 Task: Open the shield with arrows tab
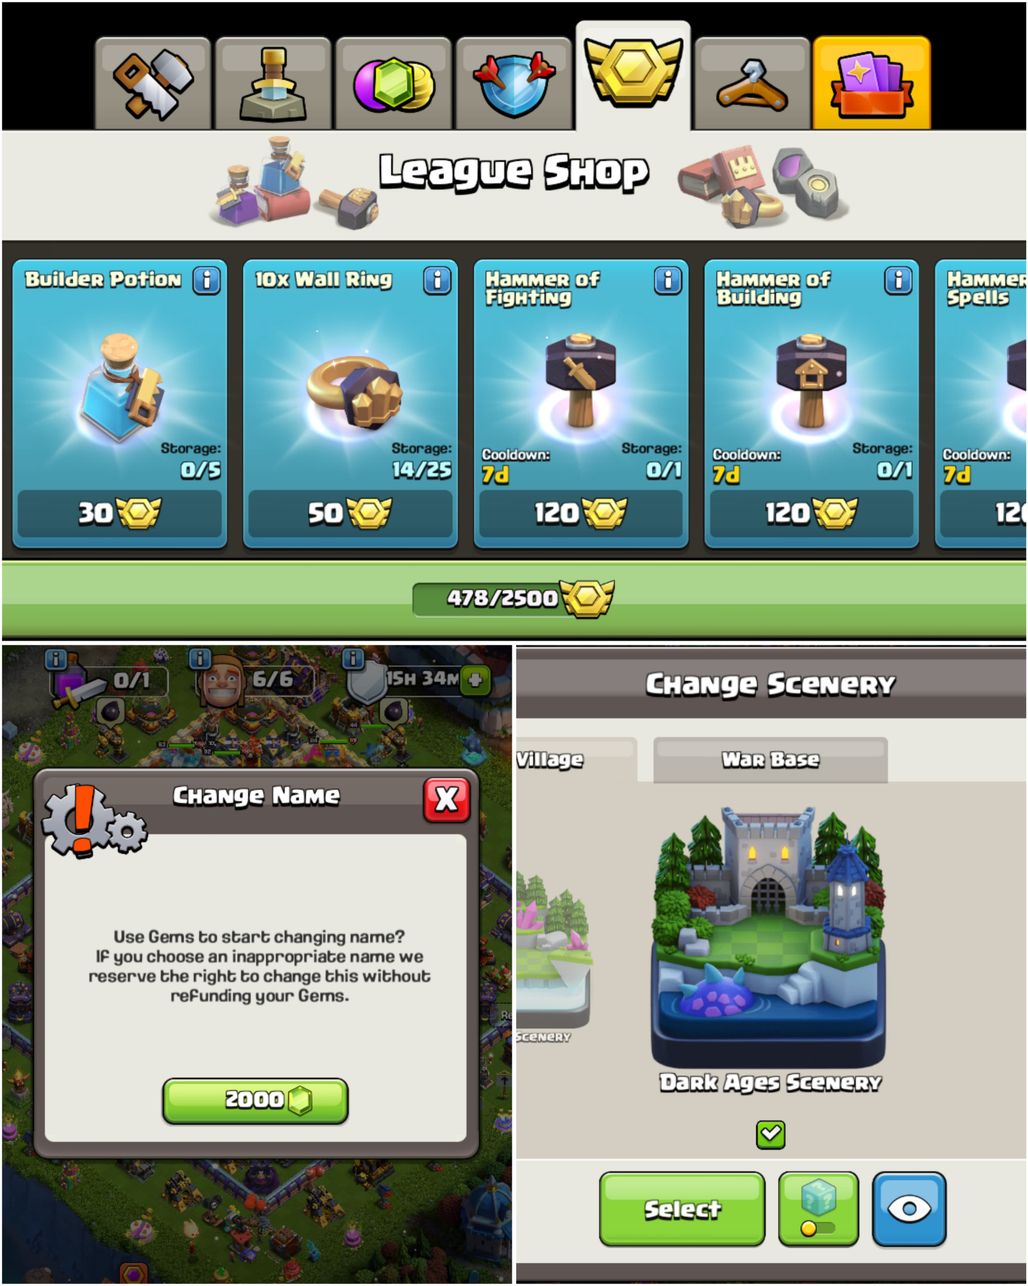[513, 84]
